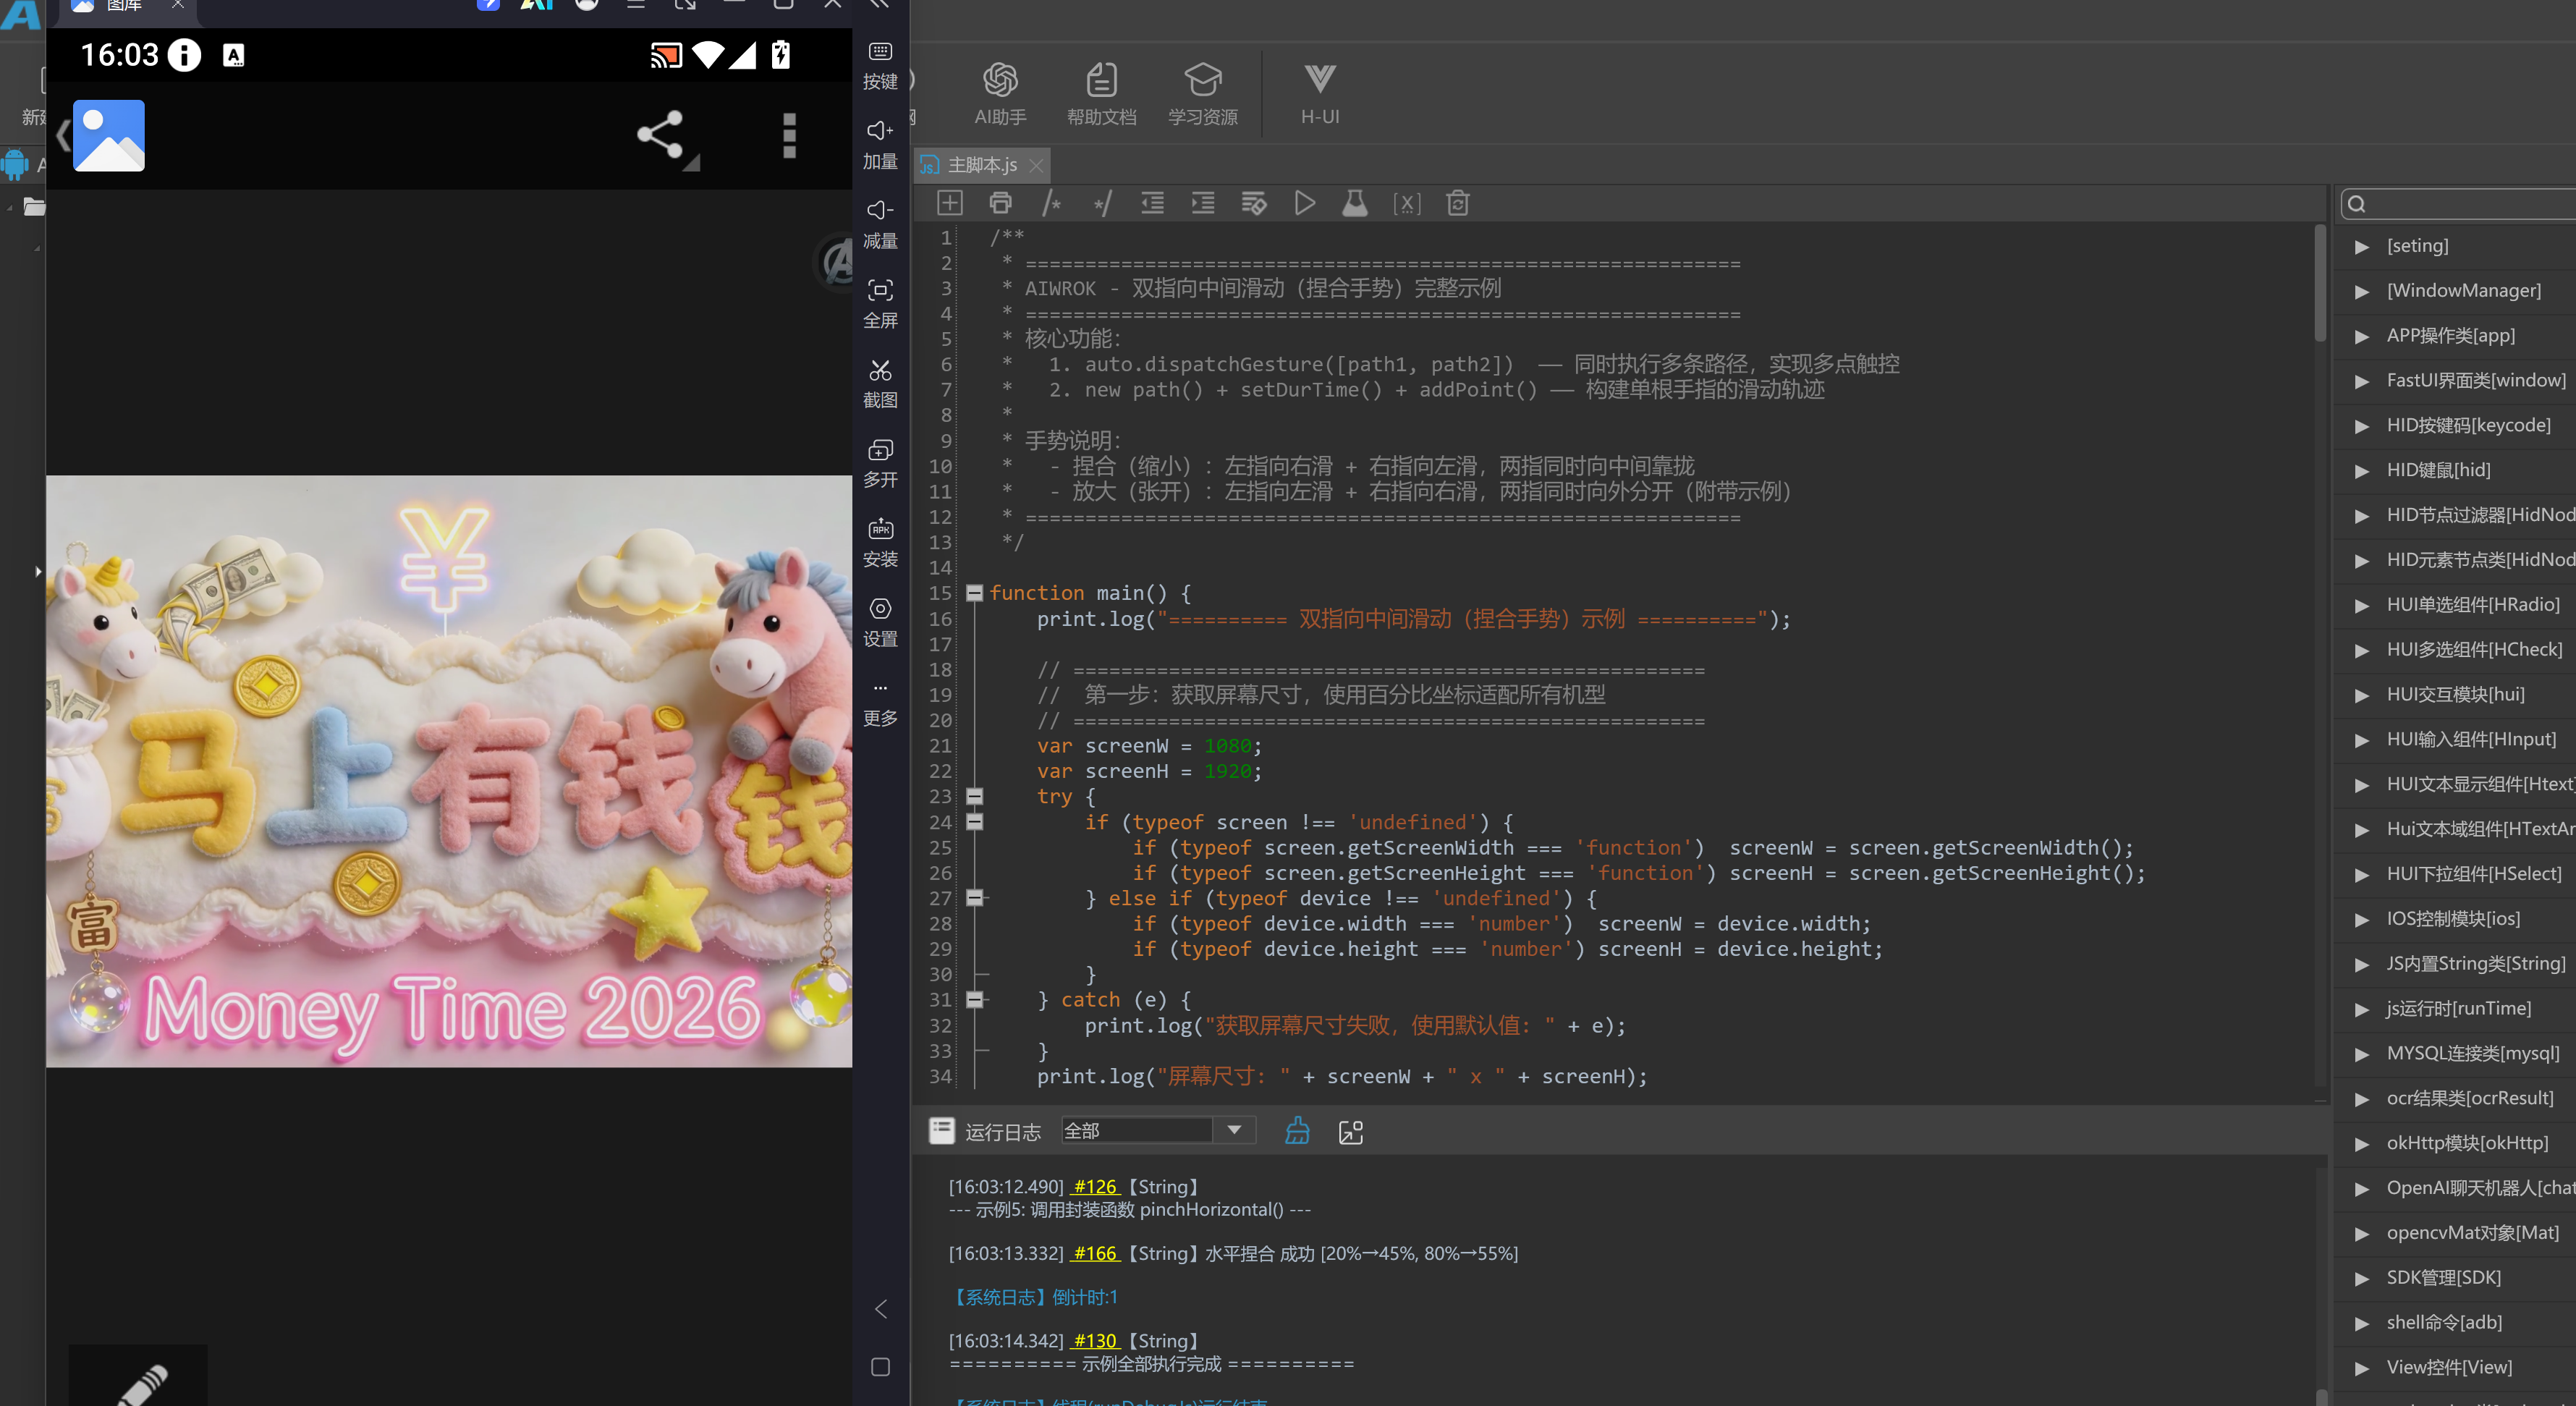Expand the js运行时[runTime] node
Image resolution: width=2576 pixels, height=1406 pixels.
tap(2362, 1009)
